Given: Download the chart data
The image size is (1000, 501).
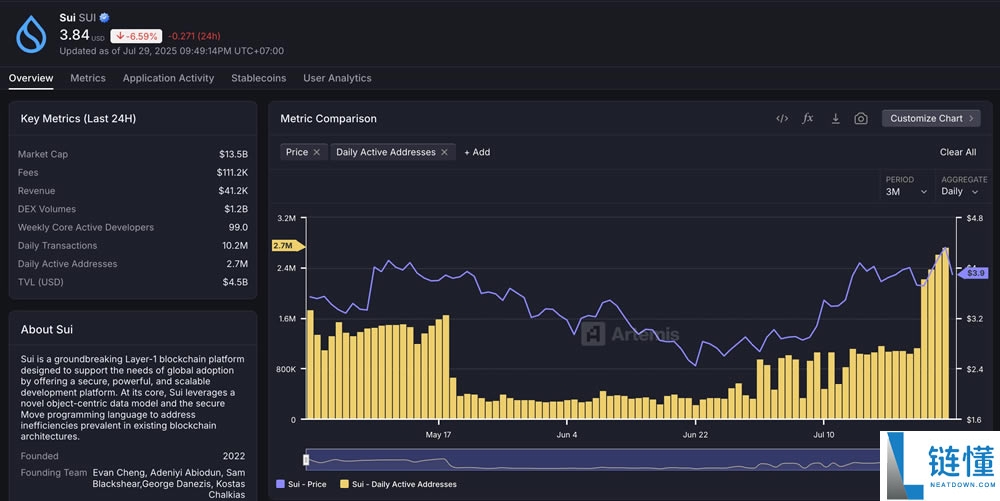Looking at the screenshot, I should point(835,119).
